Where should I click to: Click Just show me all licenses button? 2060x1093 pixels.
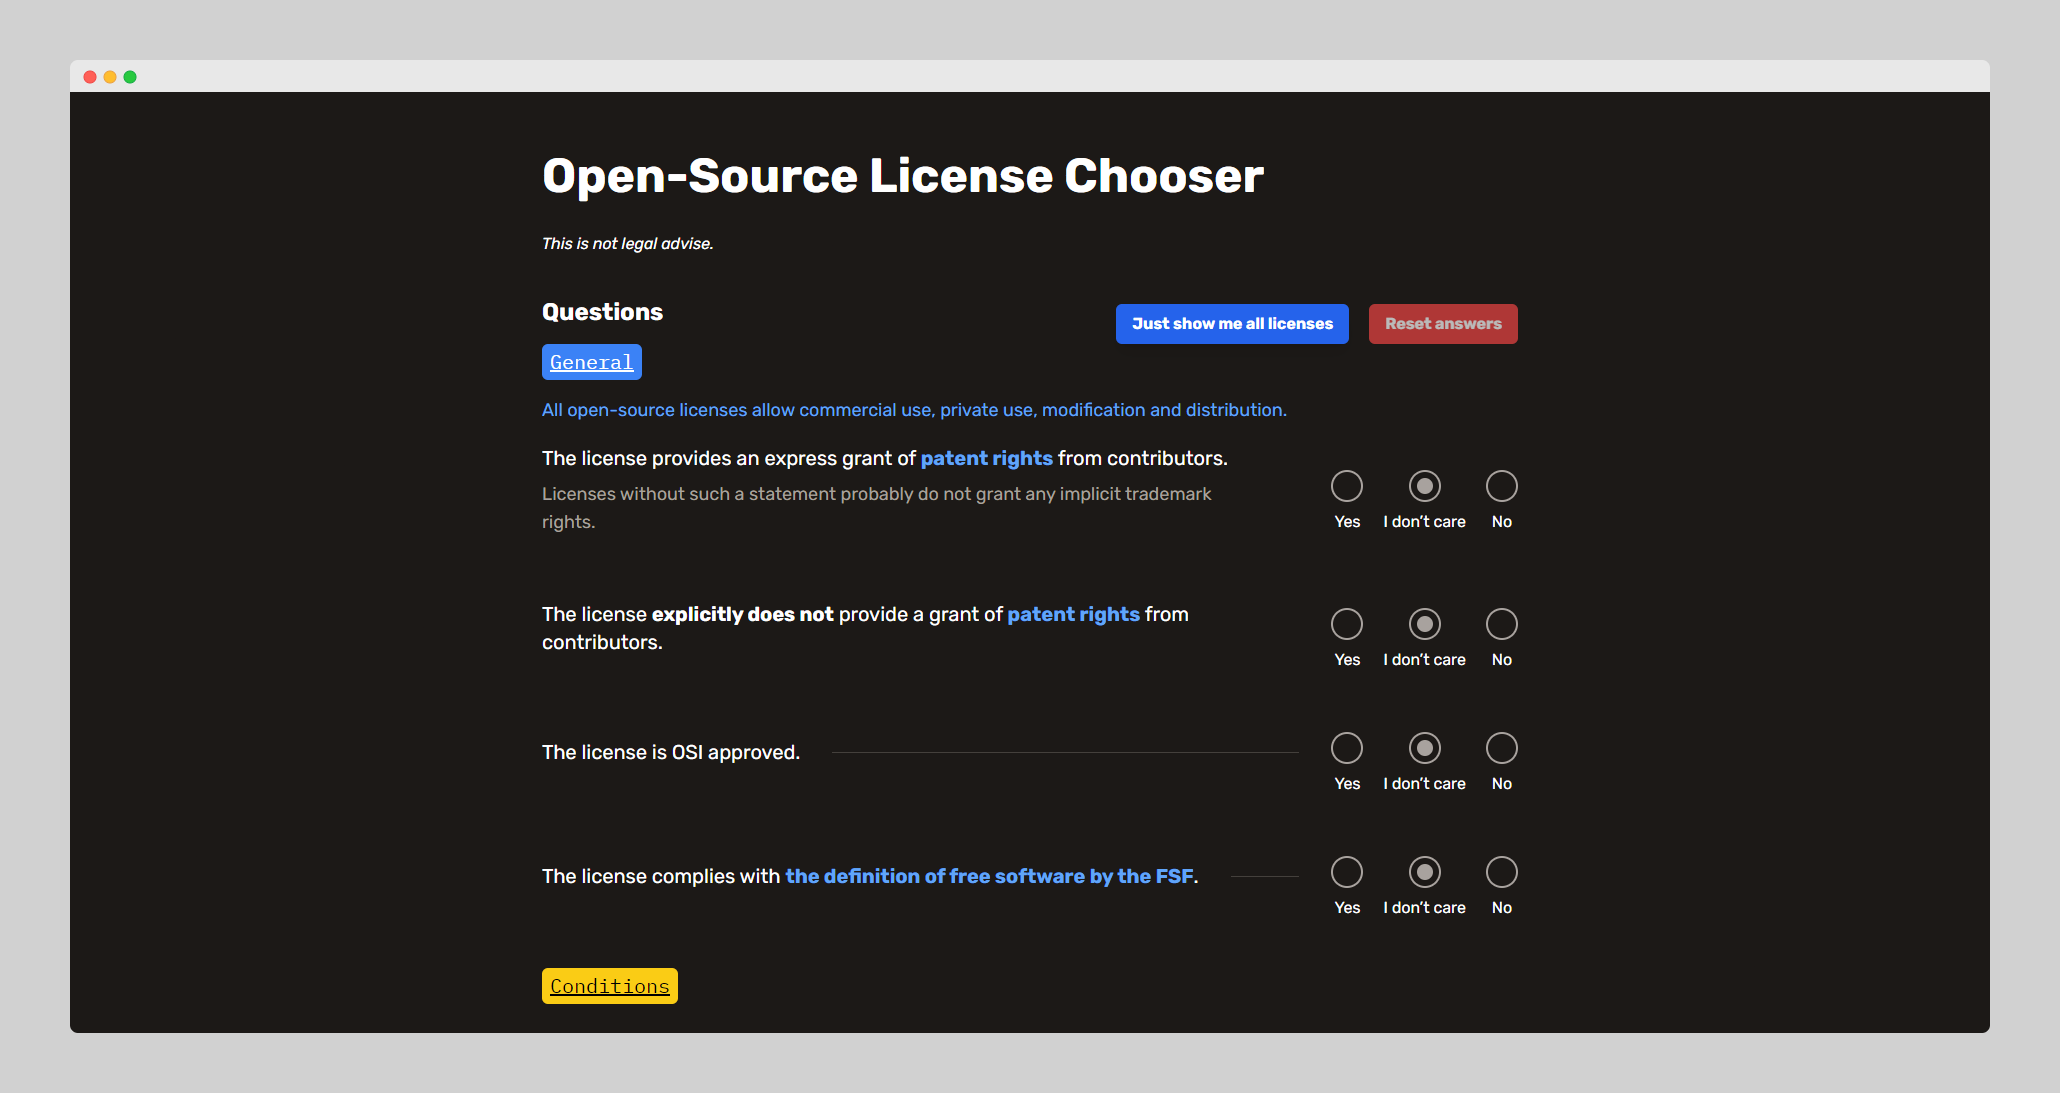point(1232,324)
